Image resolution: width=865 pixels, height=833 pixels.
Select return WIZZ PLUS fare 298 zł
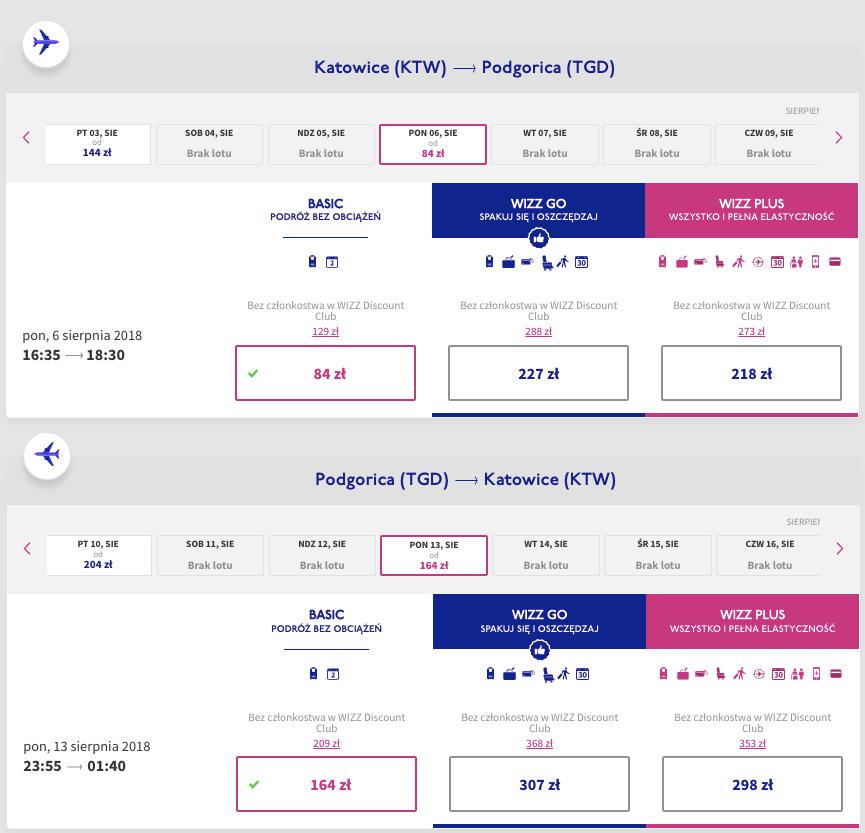click(752, 784)
